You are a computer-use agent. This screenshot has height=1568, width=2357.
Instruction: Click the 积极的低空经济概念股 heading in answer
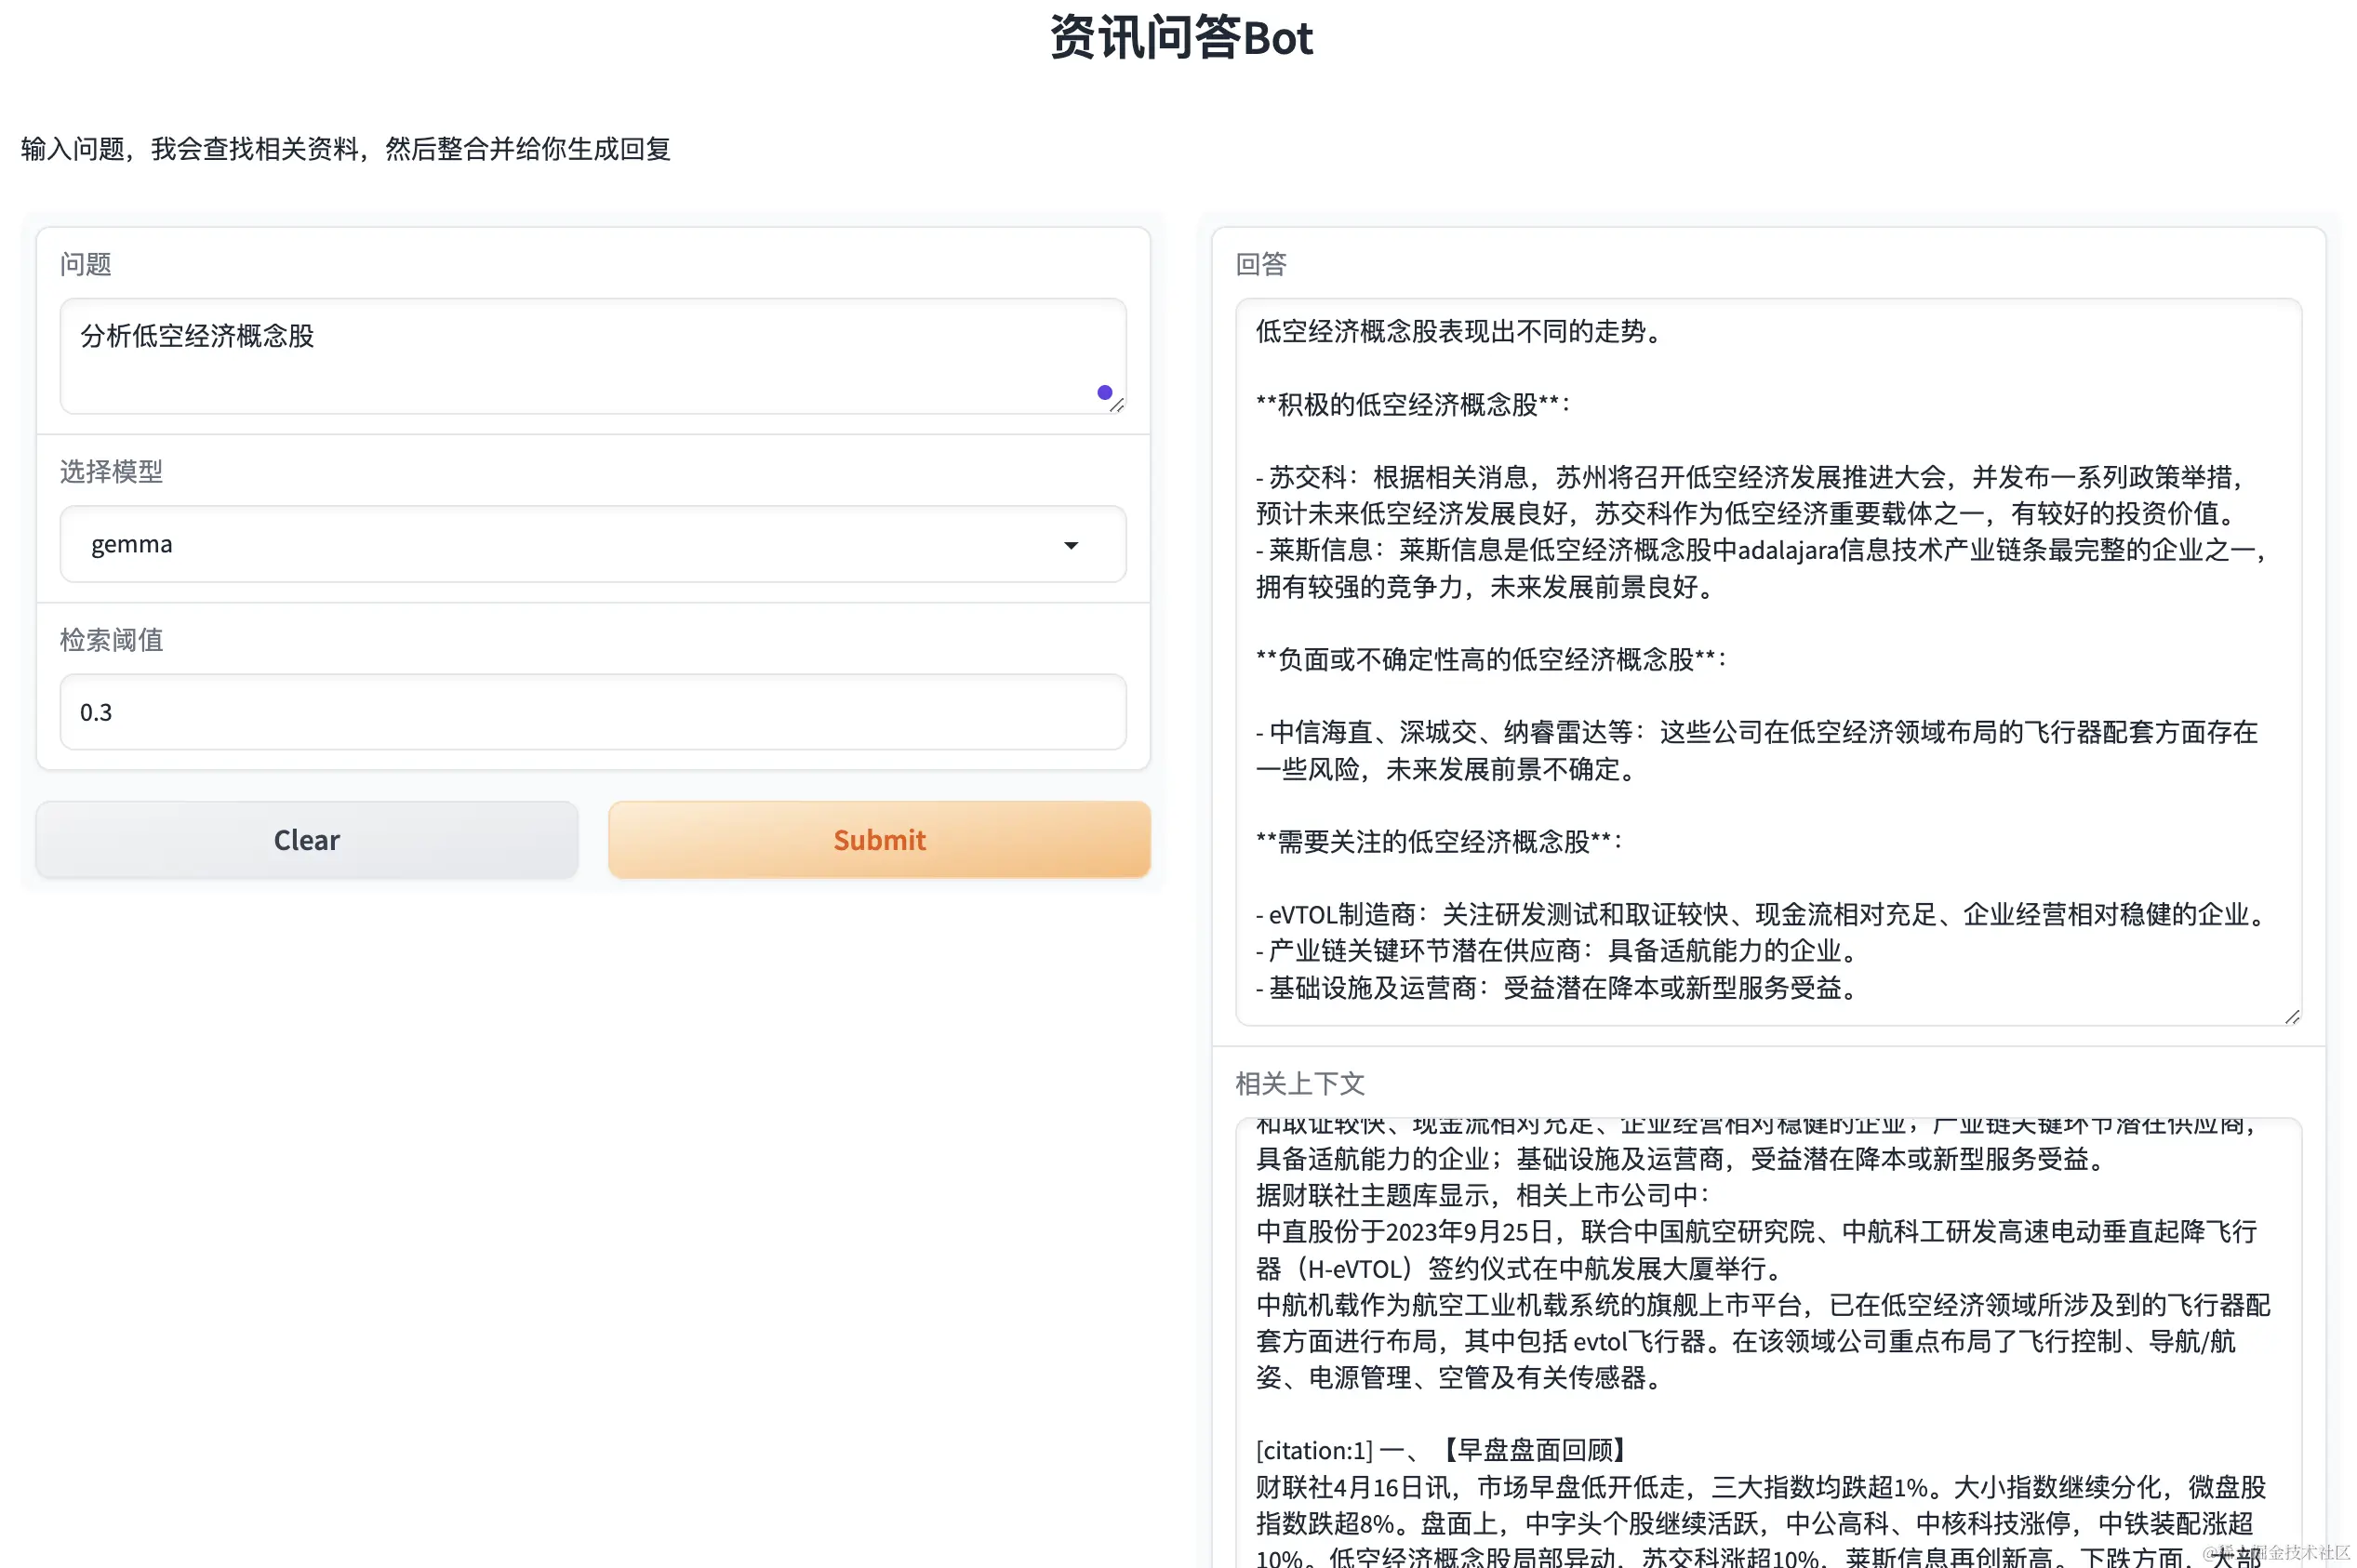pyautogui.click(x=1407, y=404)
